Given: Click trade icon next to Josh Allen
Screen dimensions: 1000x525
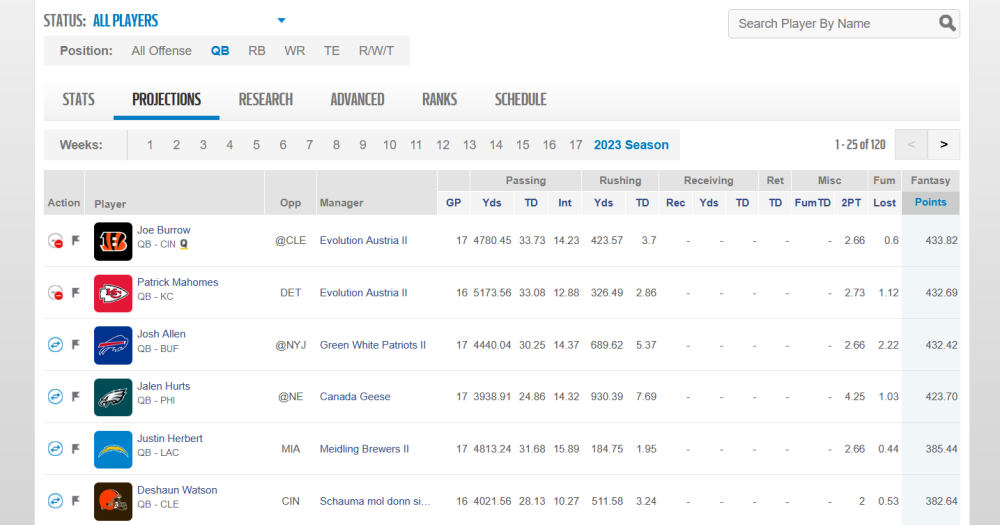Looking at the screenshot, I should pyautogui.click(x=56, y=345).
